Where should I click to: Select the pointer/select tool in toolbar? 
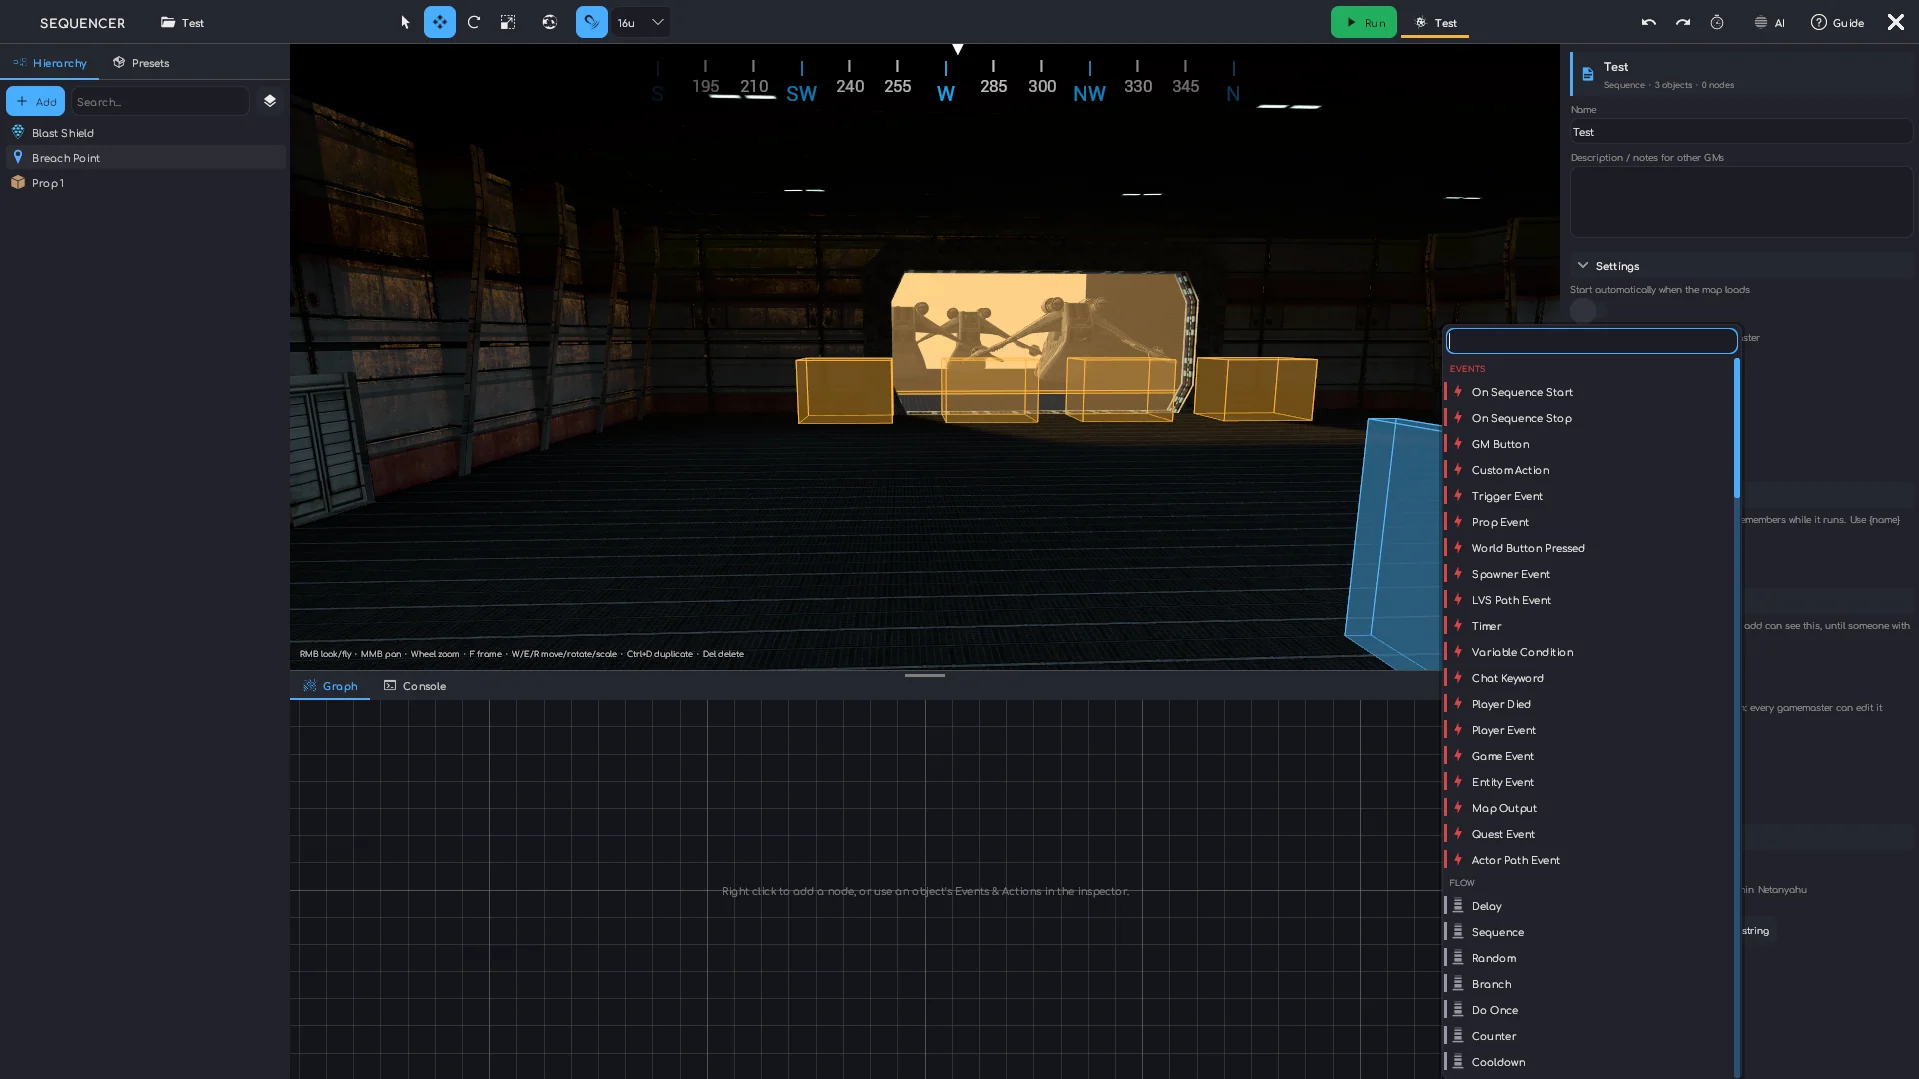tap(405, 22)
